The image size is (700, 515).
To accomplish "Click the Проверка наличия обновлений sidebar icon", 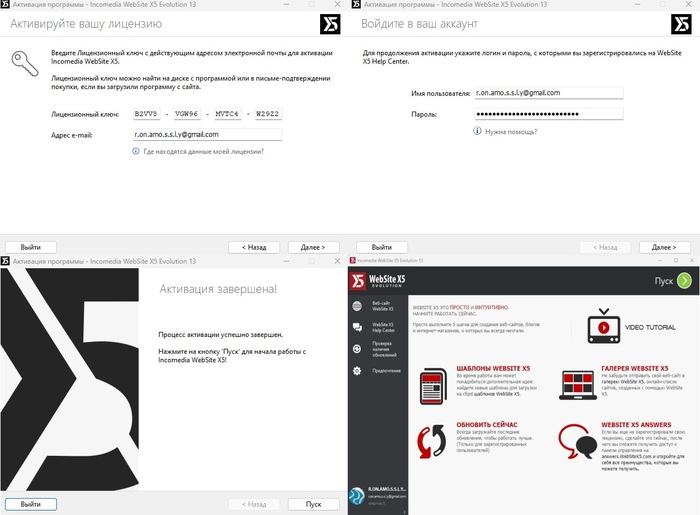I will 357,349.
